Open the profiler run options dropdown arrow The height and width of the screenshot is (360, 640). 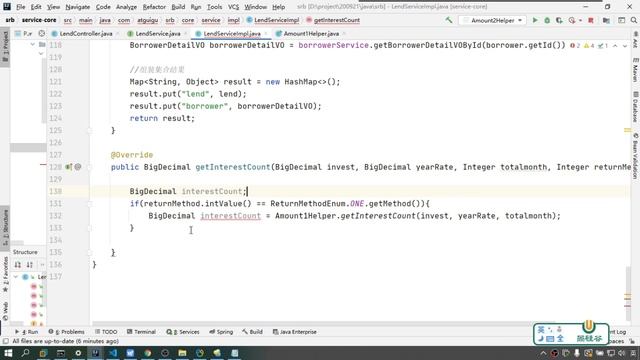pyautogui.click(x=580, y=20)
